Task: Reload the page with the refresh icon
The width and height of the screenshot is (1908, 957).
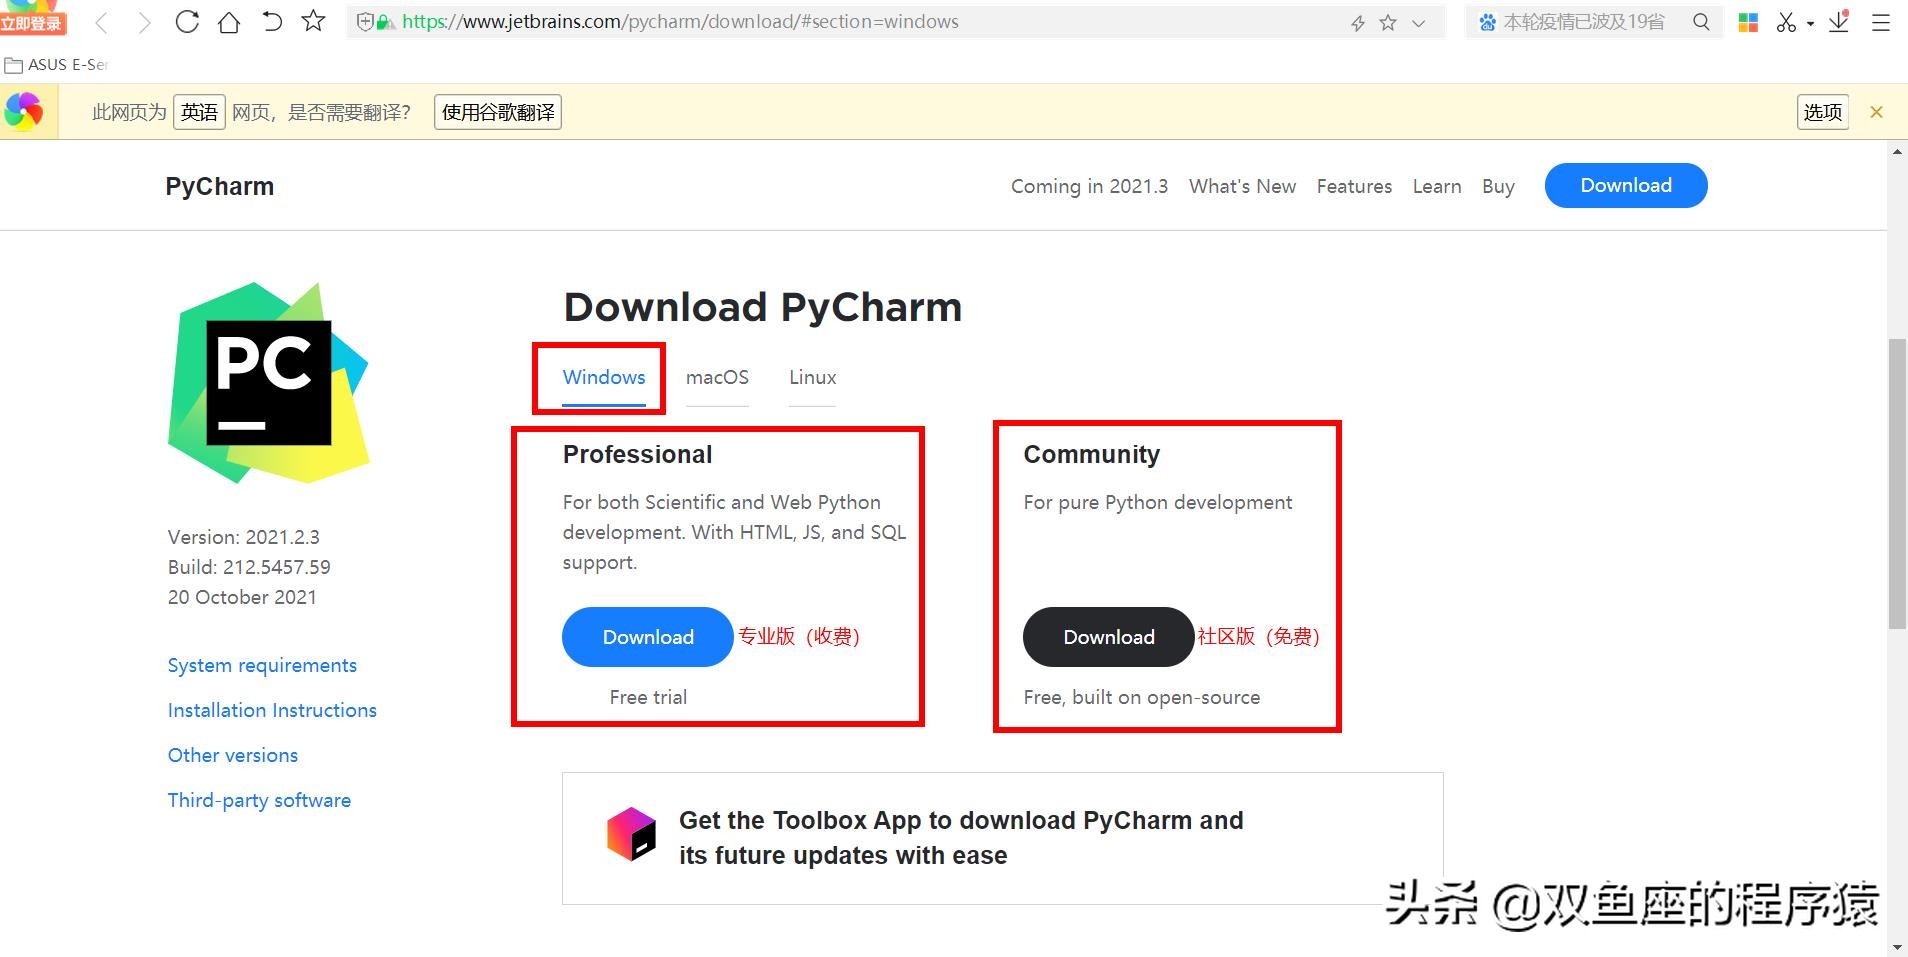Action: (187, 21)
